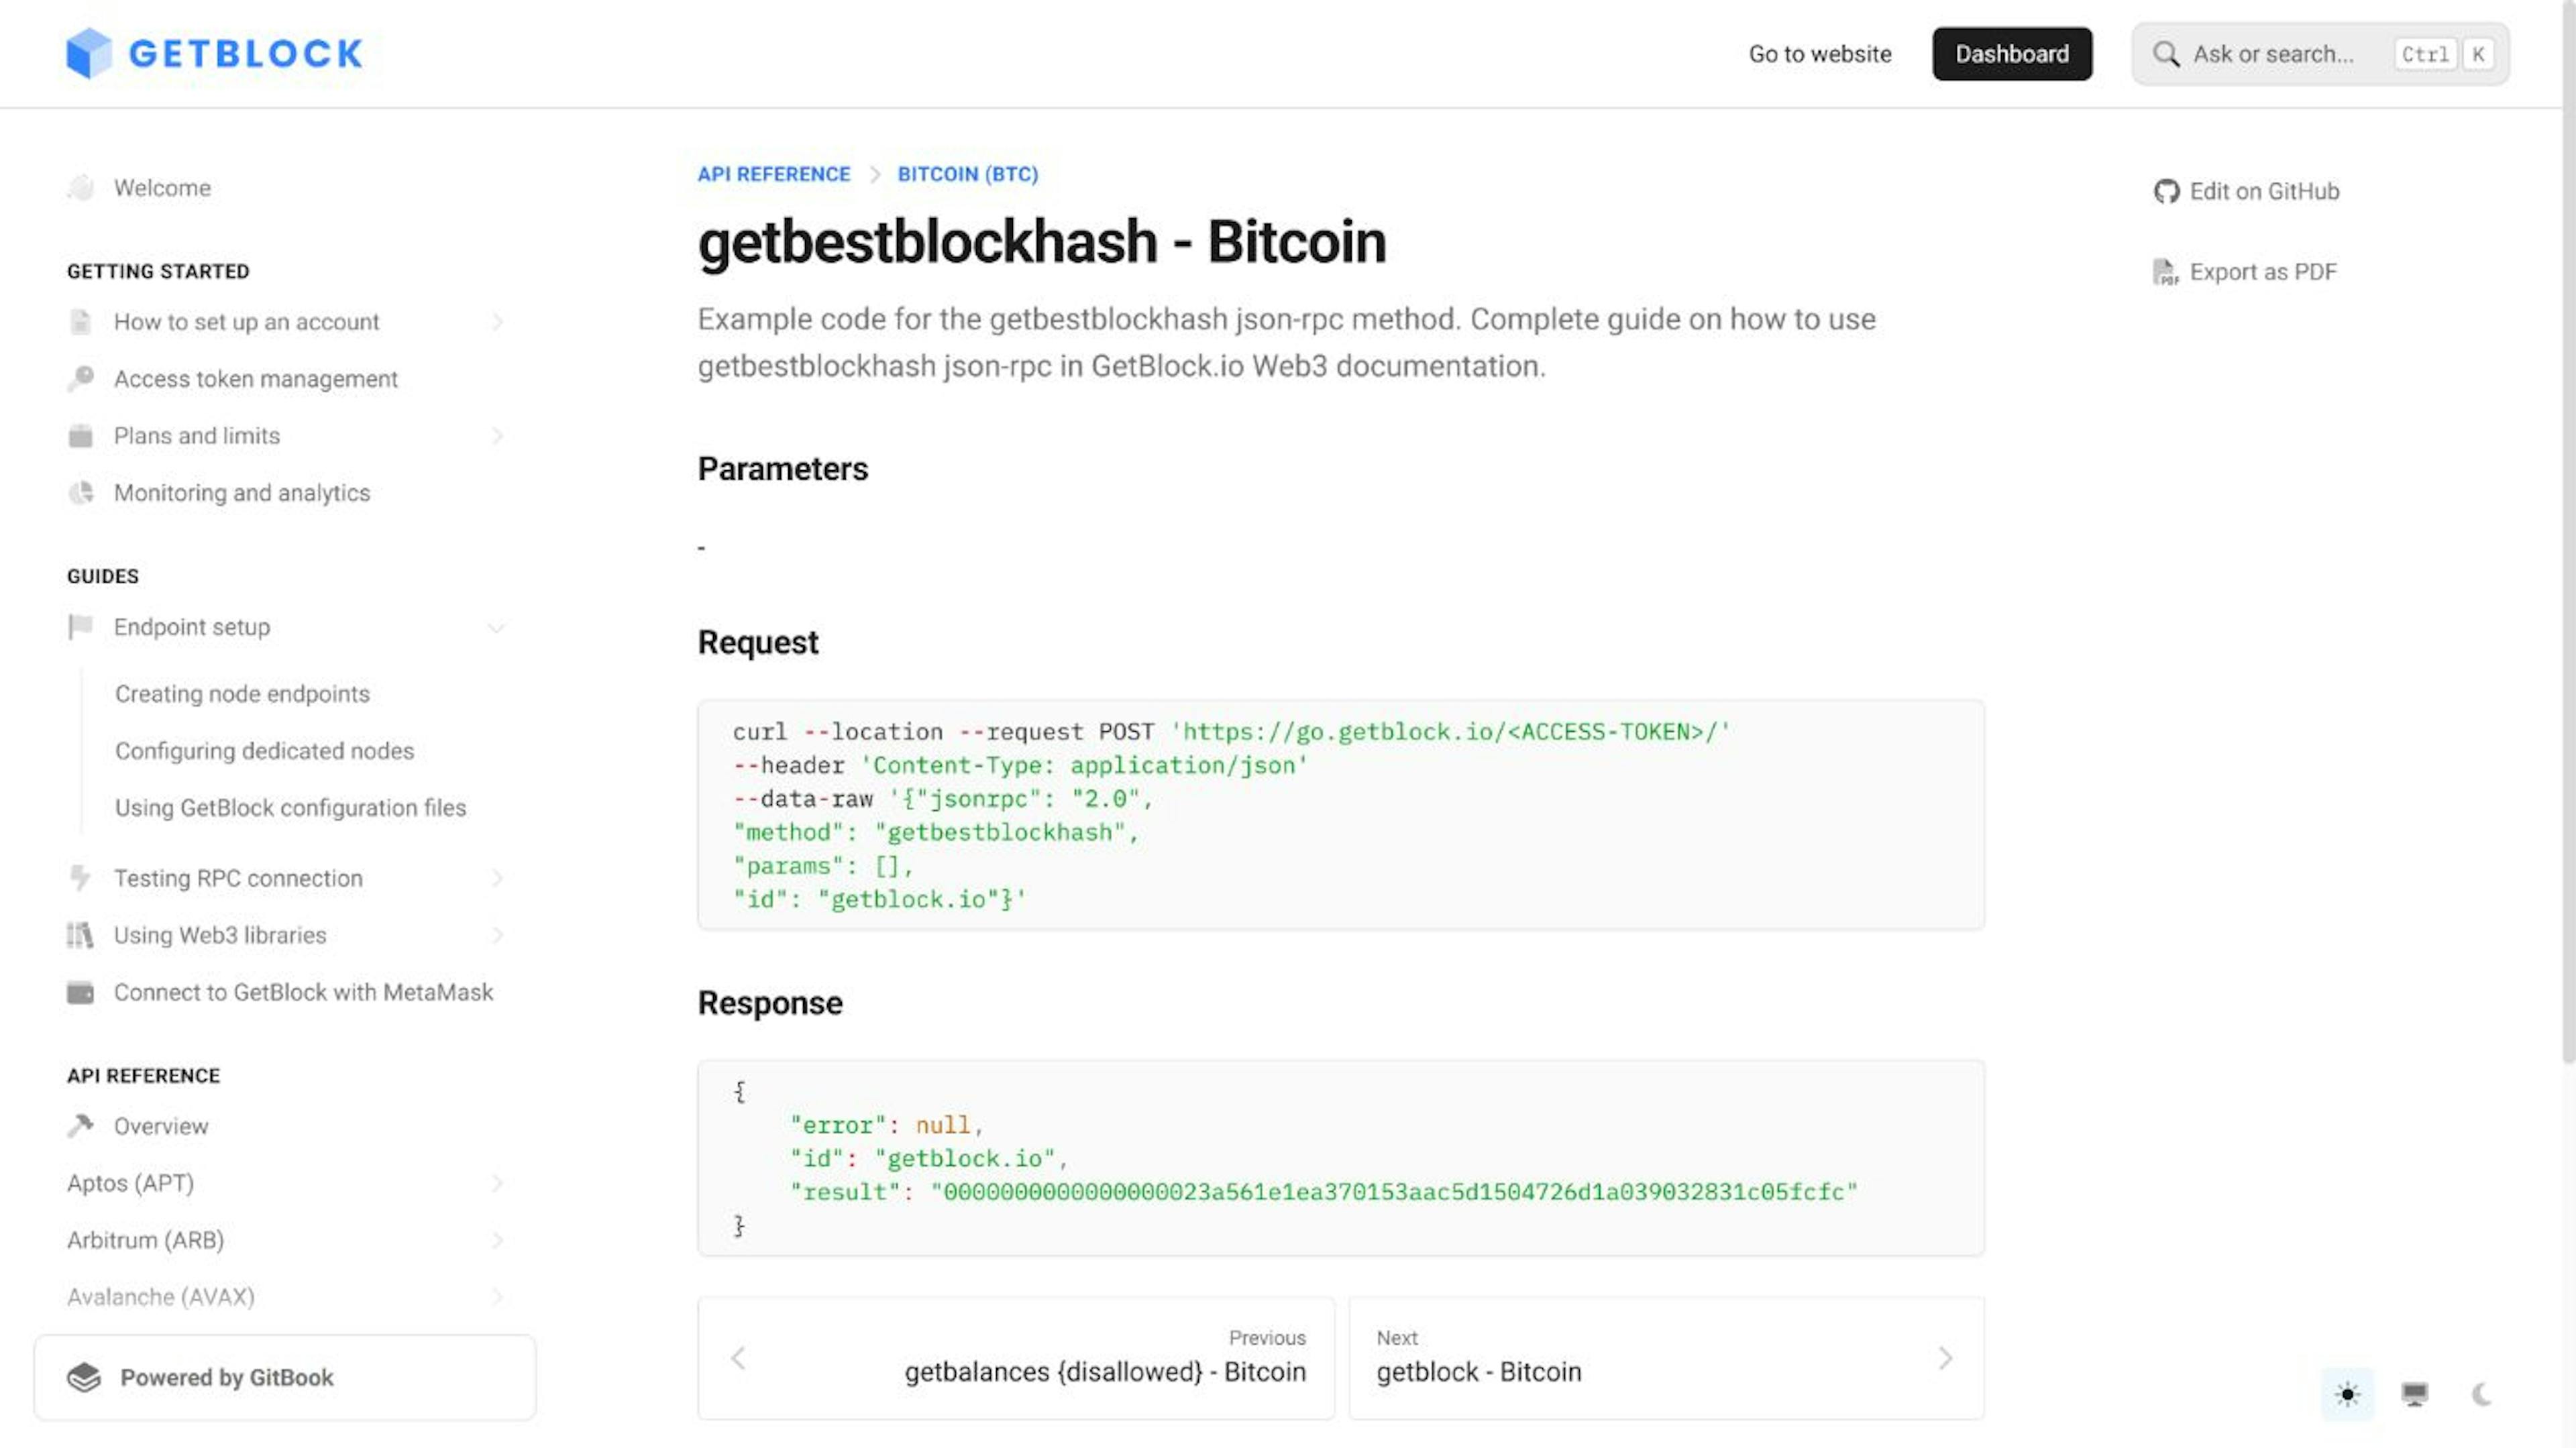Open the Monitoring and analytics page
Screen dimensions: 2576x1448
coord(241,493)
